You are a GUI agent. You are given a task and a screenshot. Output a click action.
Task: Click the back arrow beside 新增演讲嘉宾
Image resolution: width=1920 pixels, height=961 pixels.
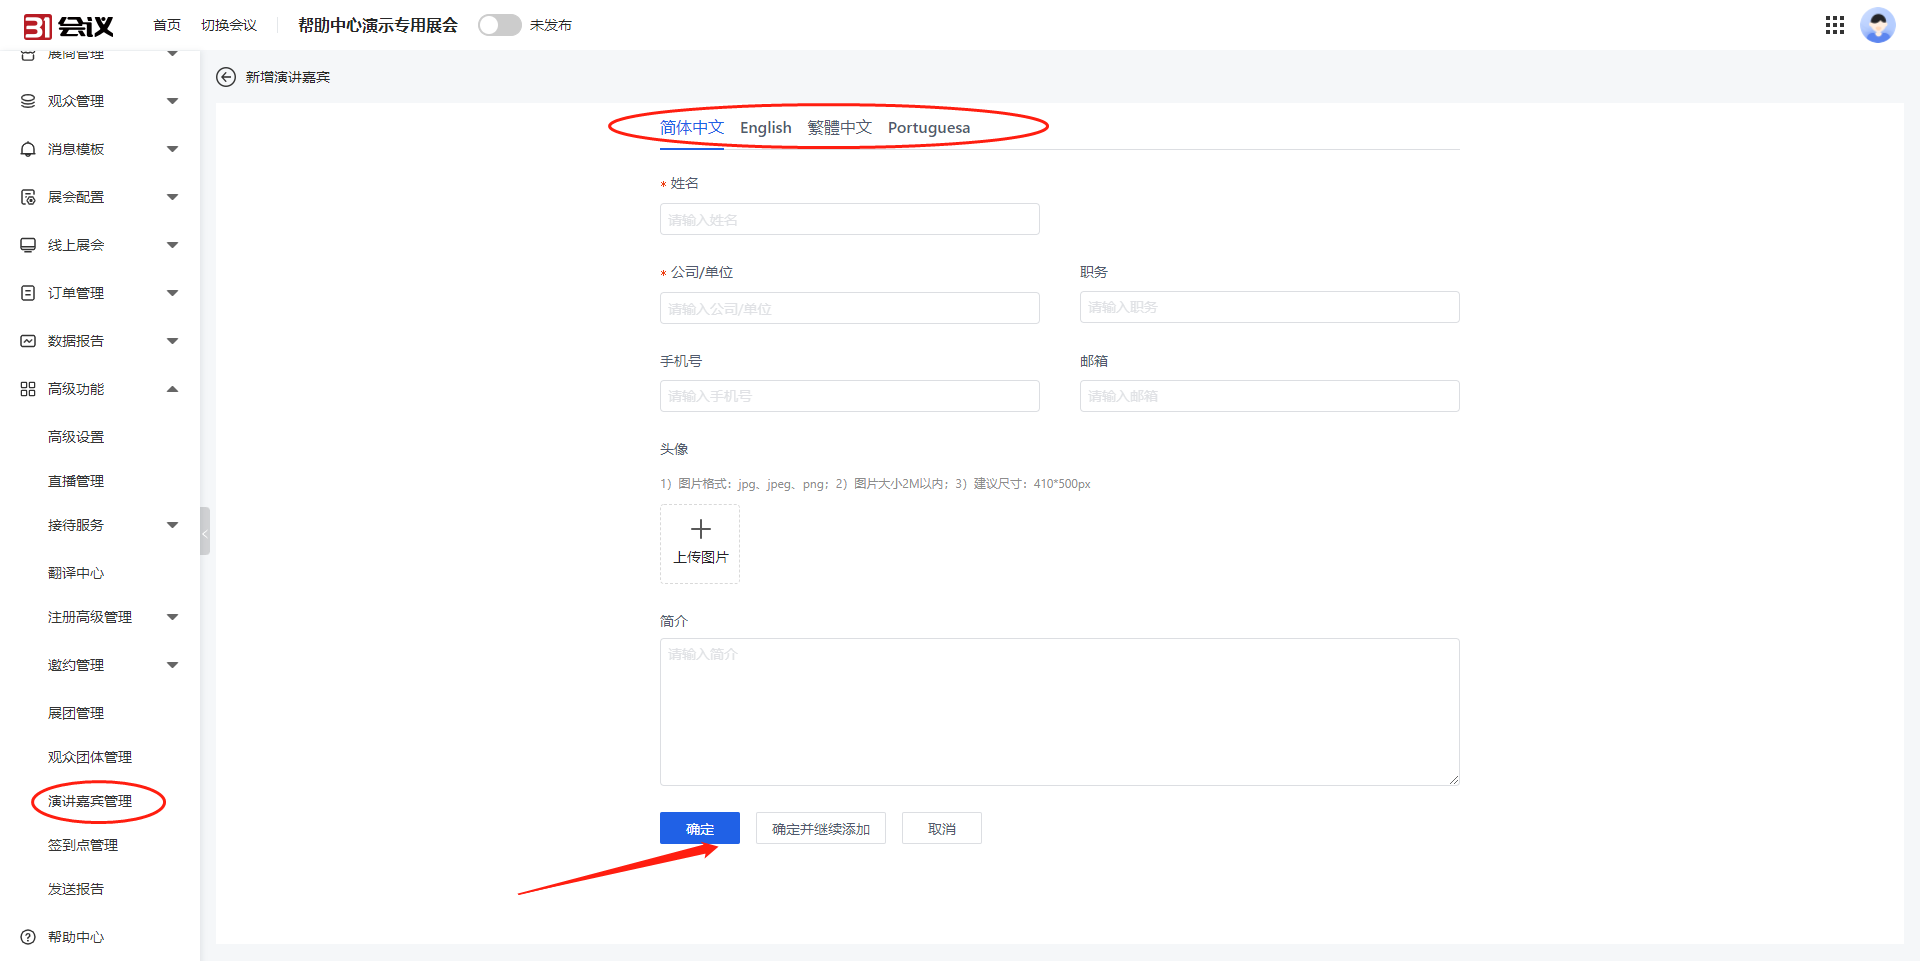(226, 77)
